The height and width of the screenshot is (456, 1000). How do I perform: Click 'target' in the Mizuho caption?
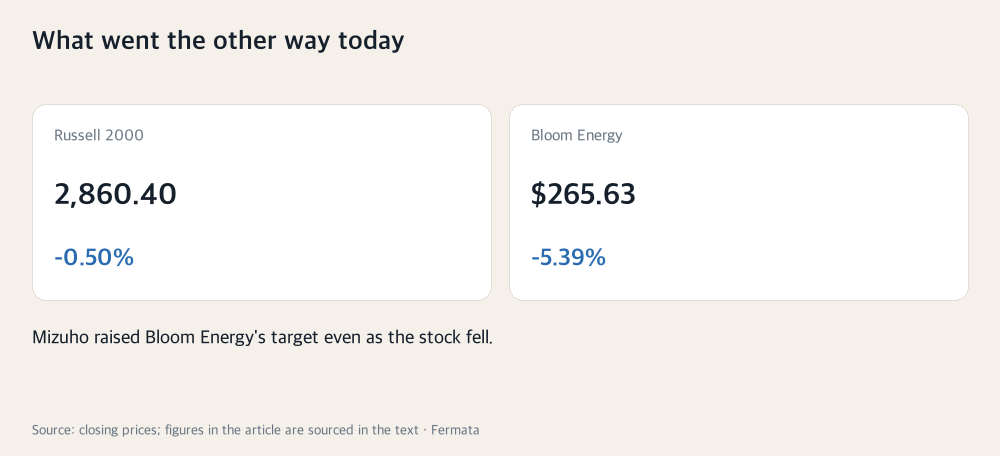pos(295,338)
